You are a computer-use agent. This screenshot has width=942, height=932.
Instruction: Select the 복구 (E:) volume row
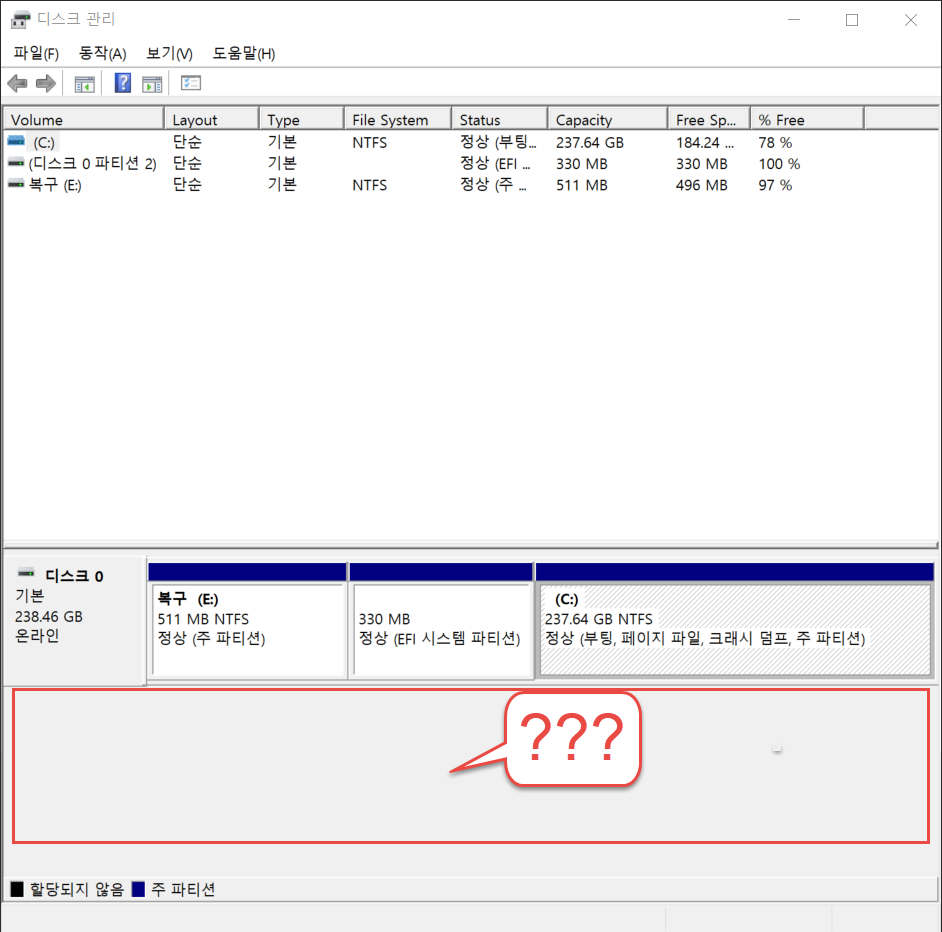tap(471, 184)
